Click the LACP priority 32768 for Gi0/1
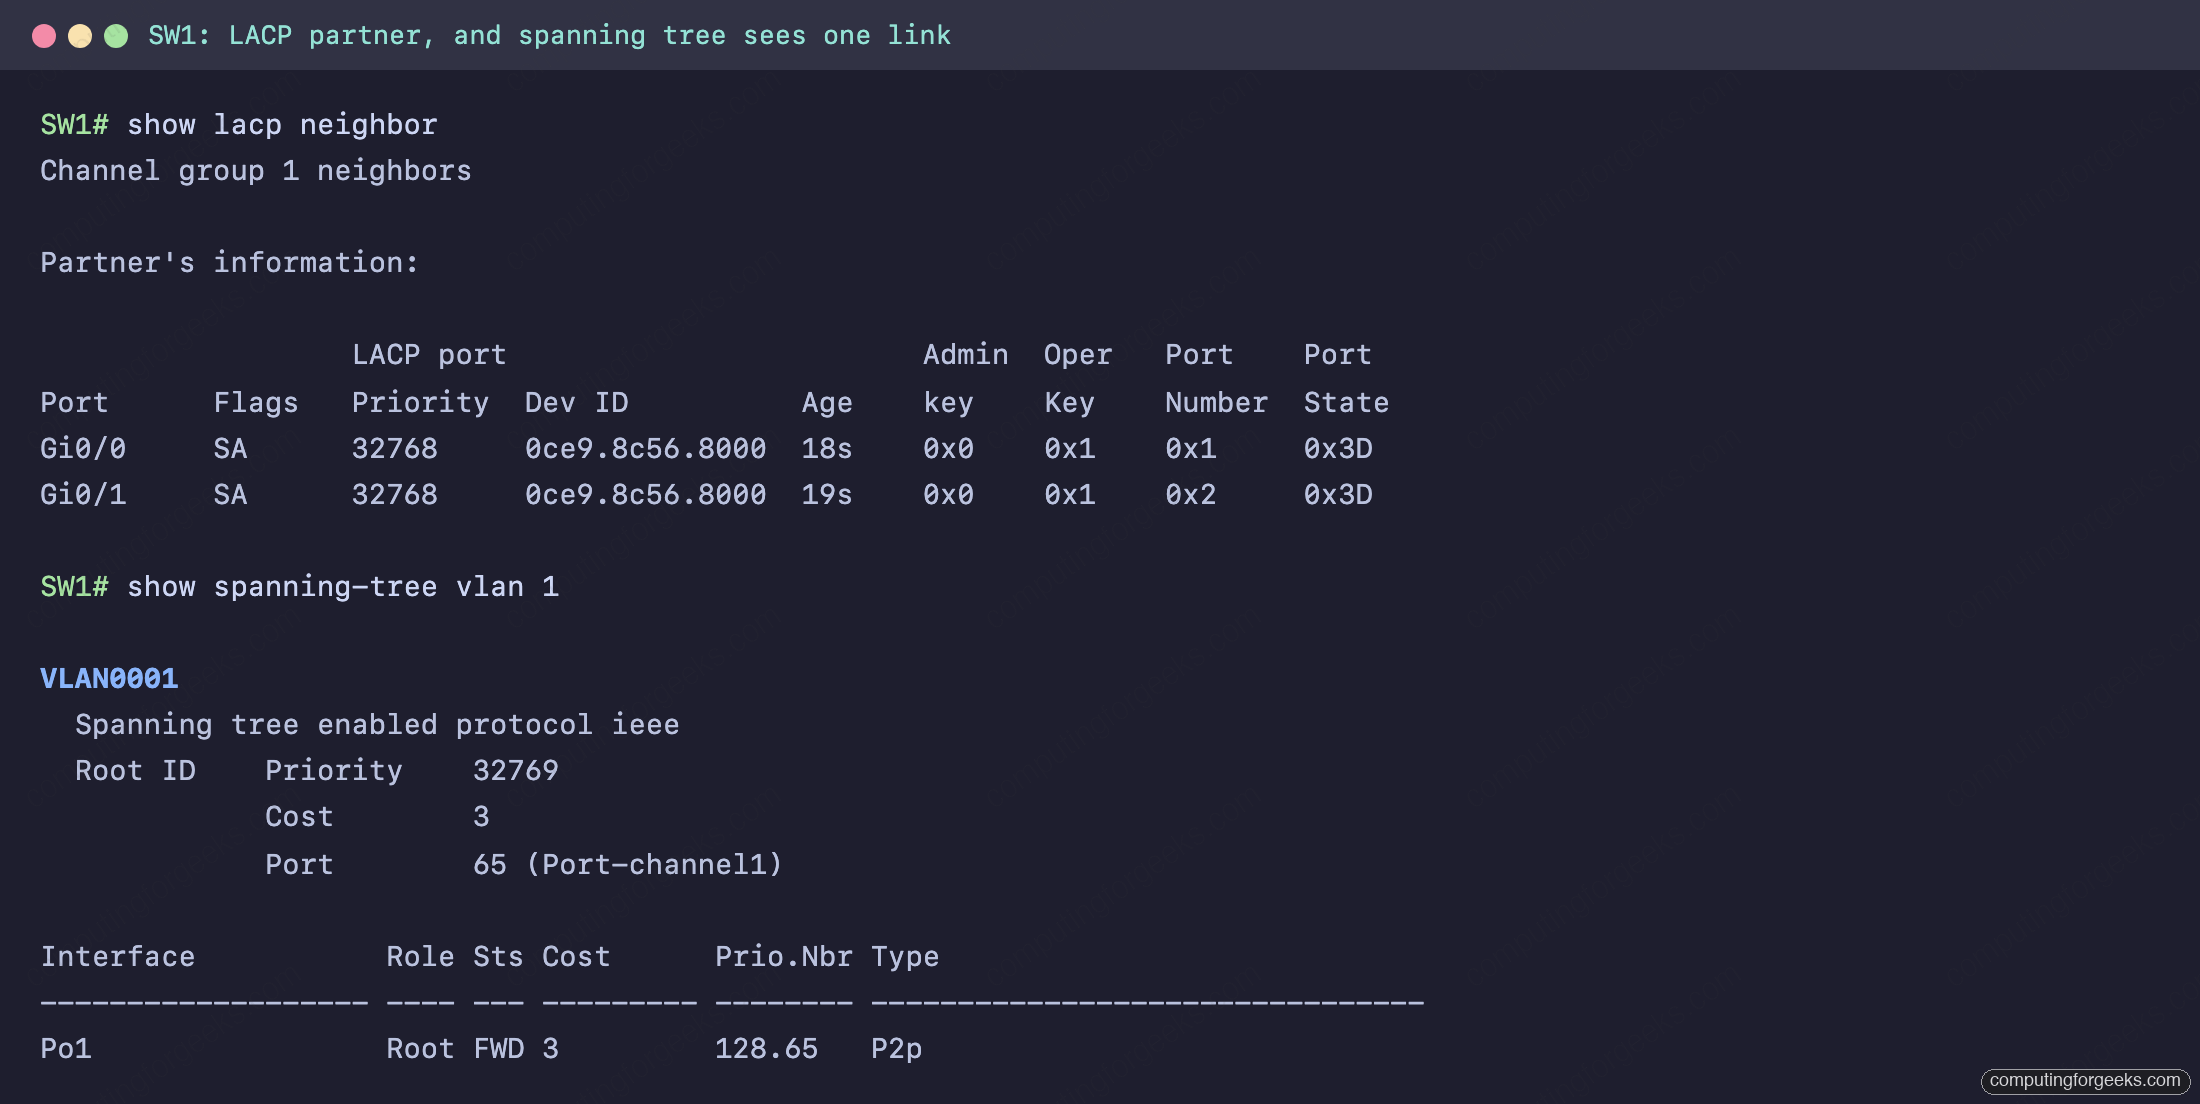This screenshot has height=1104, width=2200. (395, 495)
